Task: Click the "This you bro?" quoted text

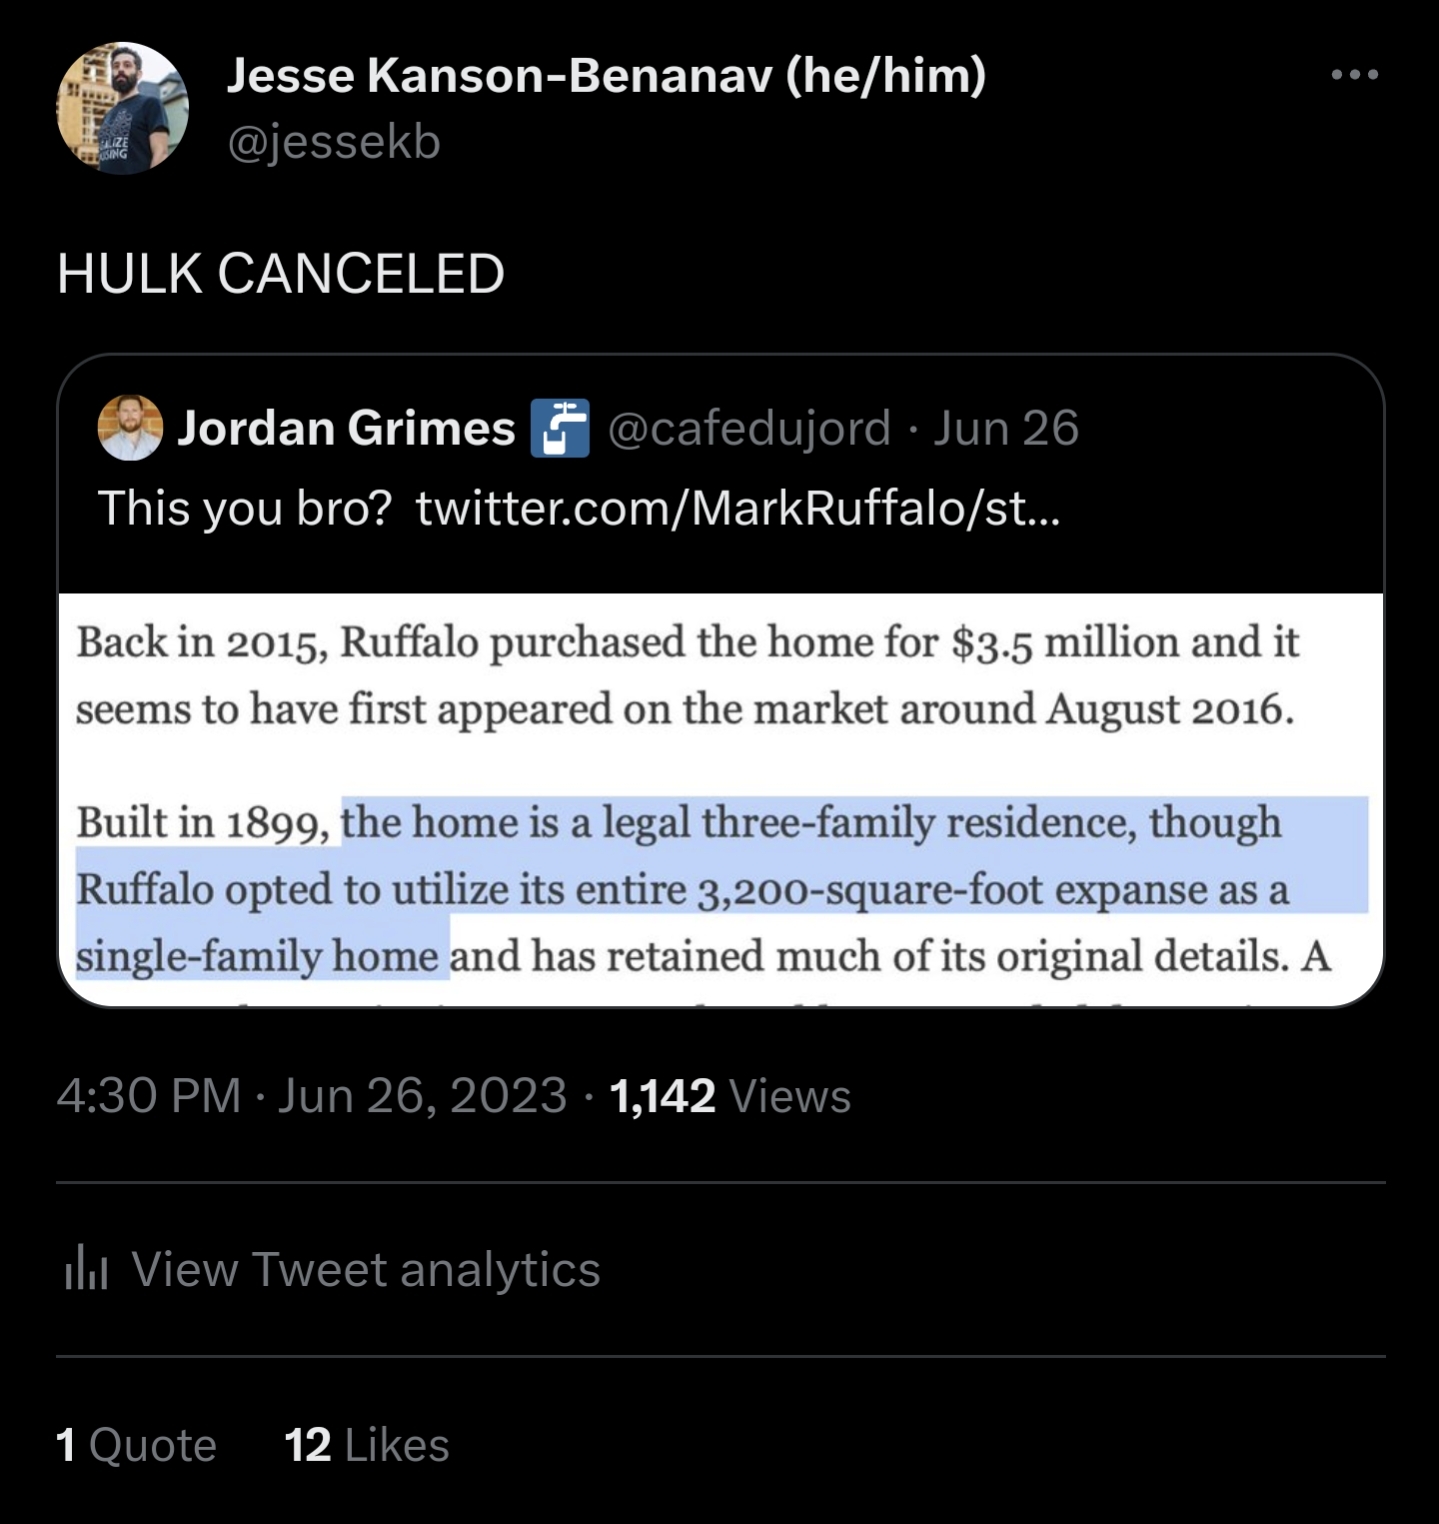Action: tap(244, 508)
